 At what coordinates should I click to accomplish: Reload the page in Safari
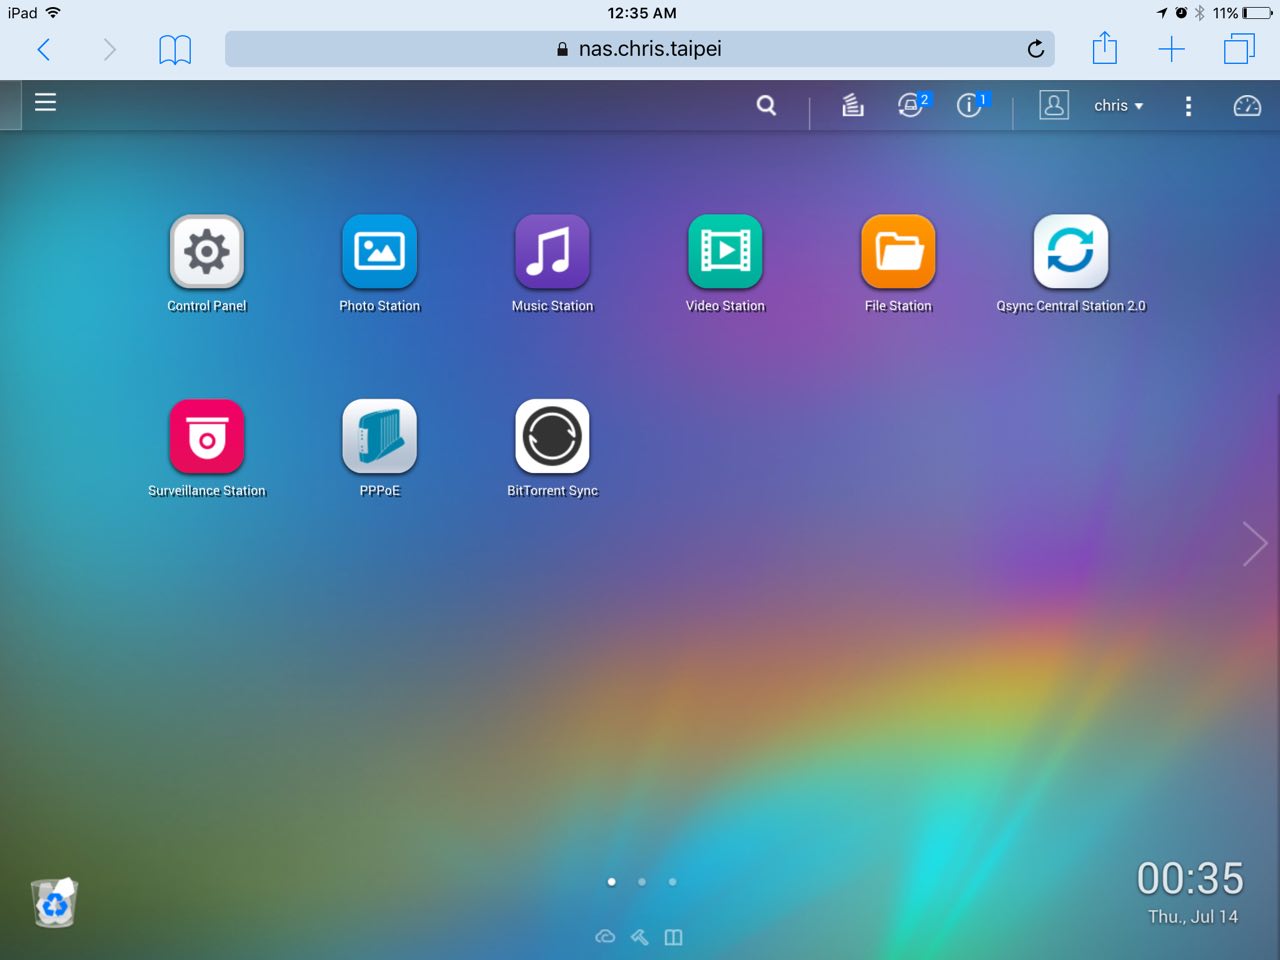click(x=1036, y=49)
